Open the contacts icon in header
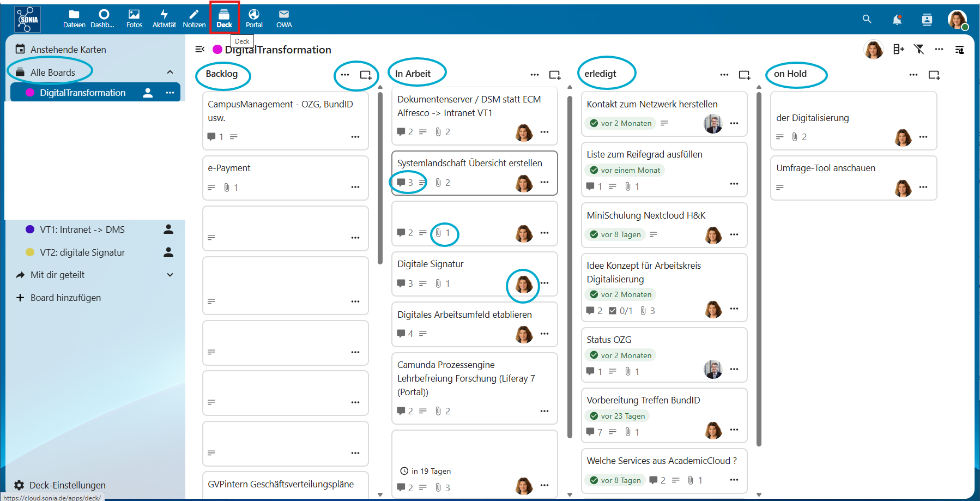980x501 pixels. tap(927, 19)
